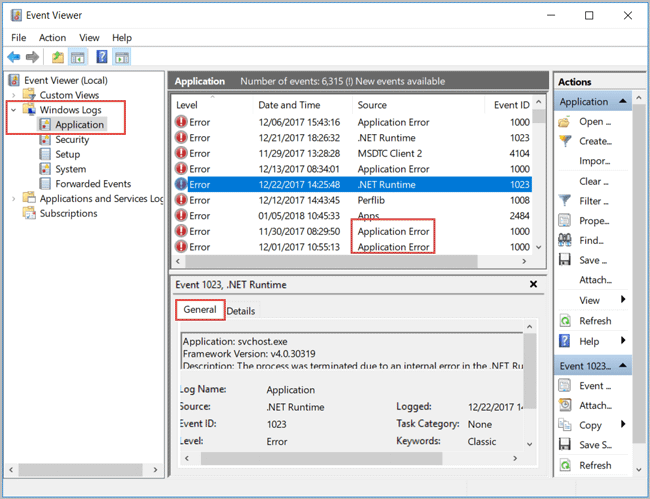This screenshot has height=499, width=650.
Task: Click Actions pane vertical scroll down arrow
Action: click(x=639, y=470)
